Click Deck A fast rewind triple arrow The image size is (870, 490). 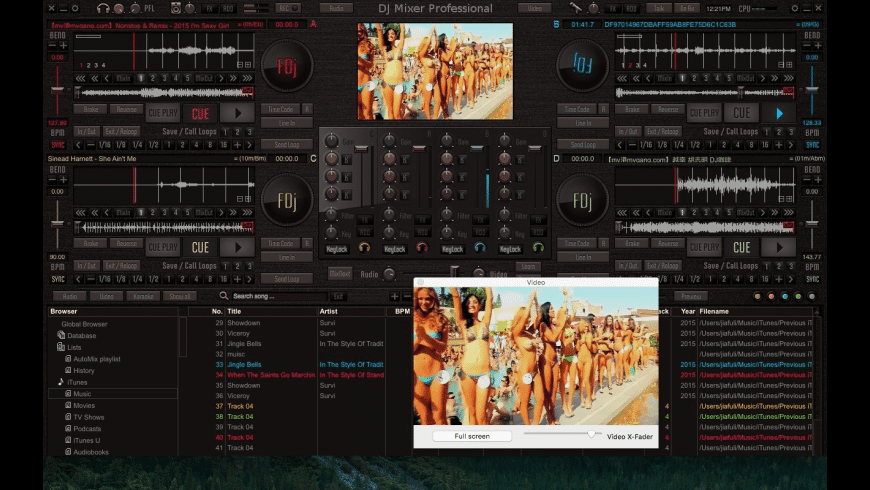point(80,78)
